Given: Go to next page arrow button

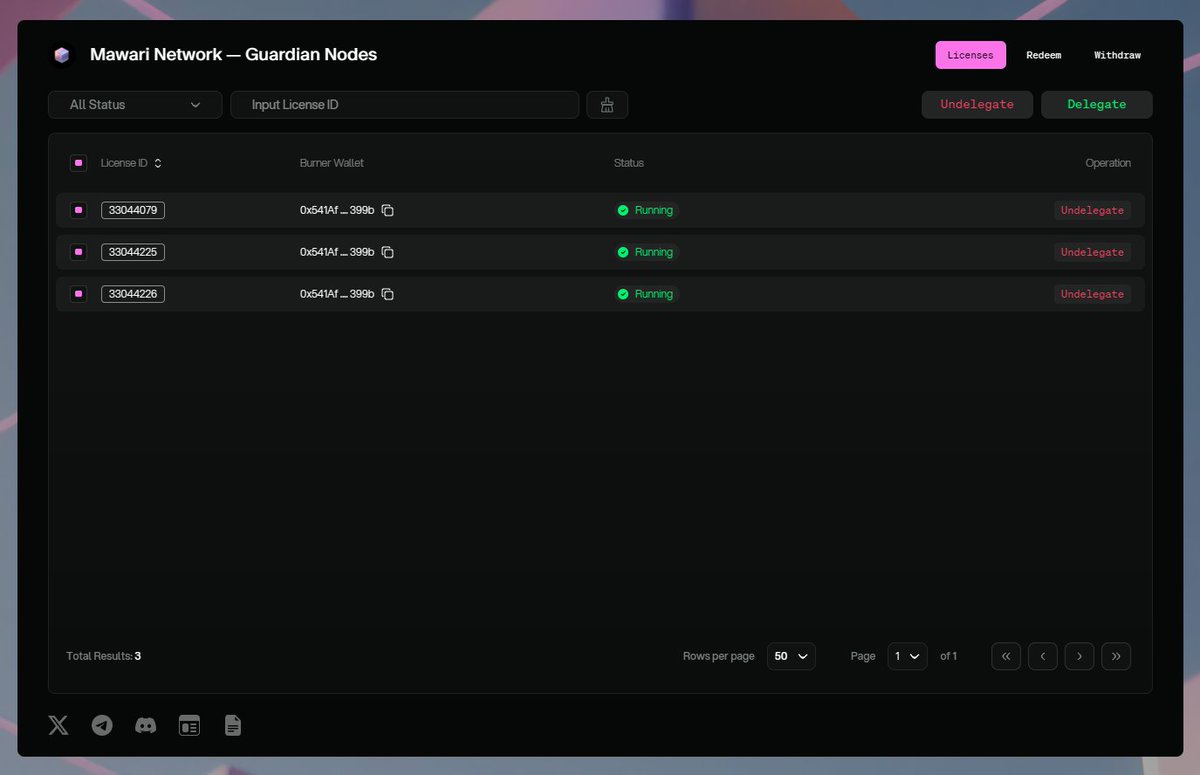Looking at the screenshot, I should 1079,656.
